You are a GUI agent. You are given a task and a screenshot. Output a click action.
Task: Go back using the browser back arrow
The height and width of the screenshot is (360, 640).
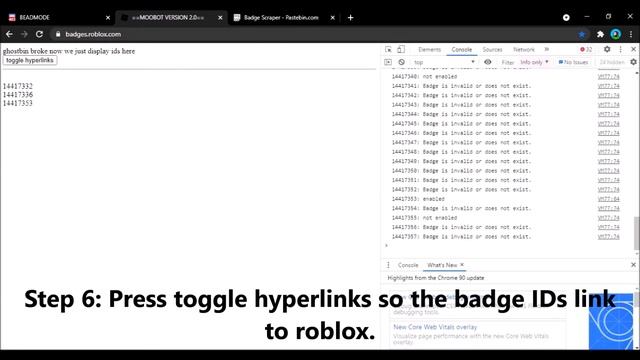[9, 34]
